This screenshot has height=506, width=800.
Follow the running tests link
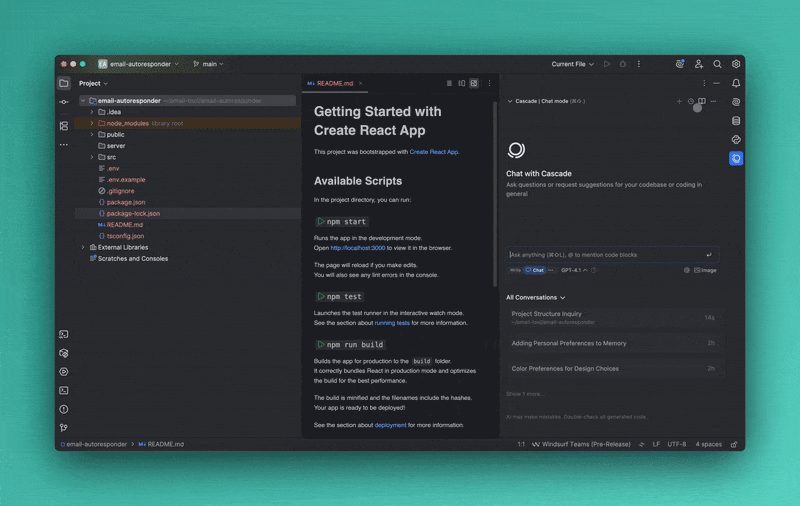(x=392, y=323)
